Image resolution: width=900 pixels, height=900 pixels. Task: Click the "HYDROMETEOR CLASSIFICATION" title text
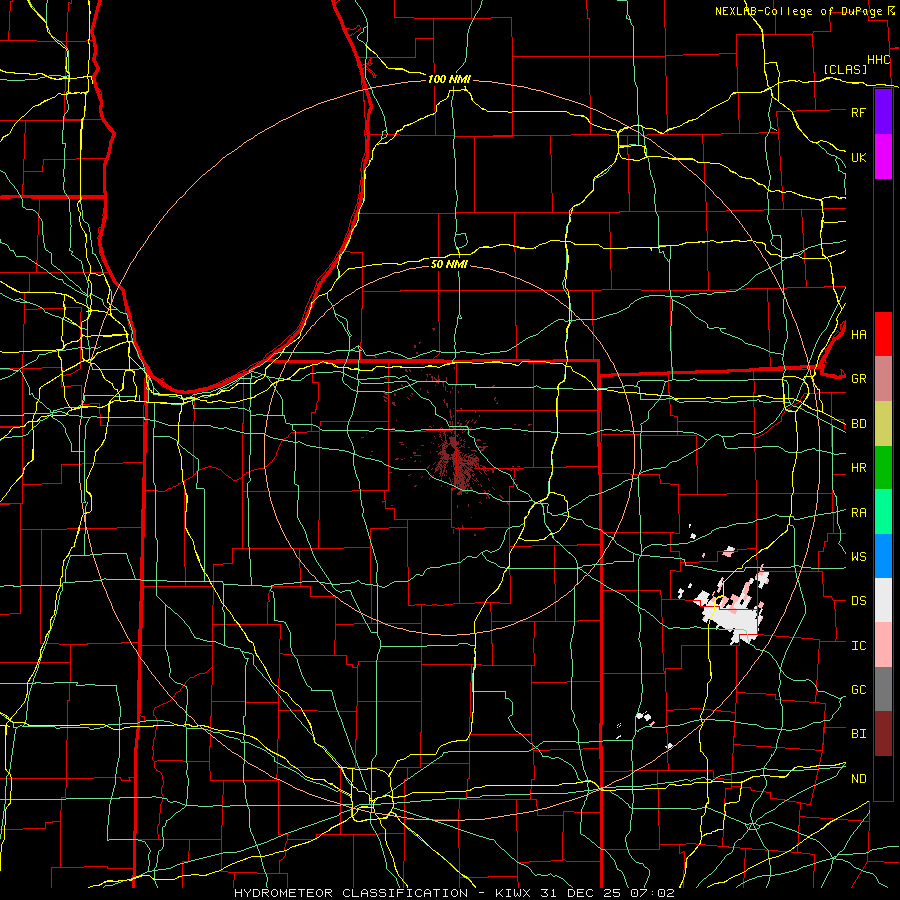[351, 893]
